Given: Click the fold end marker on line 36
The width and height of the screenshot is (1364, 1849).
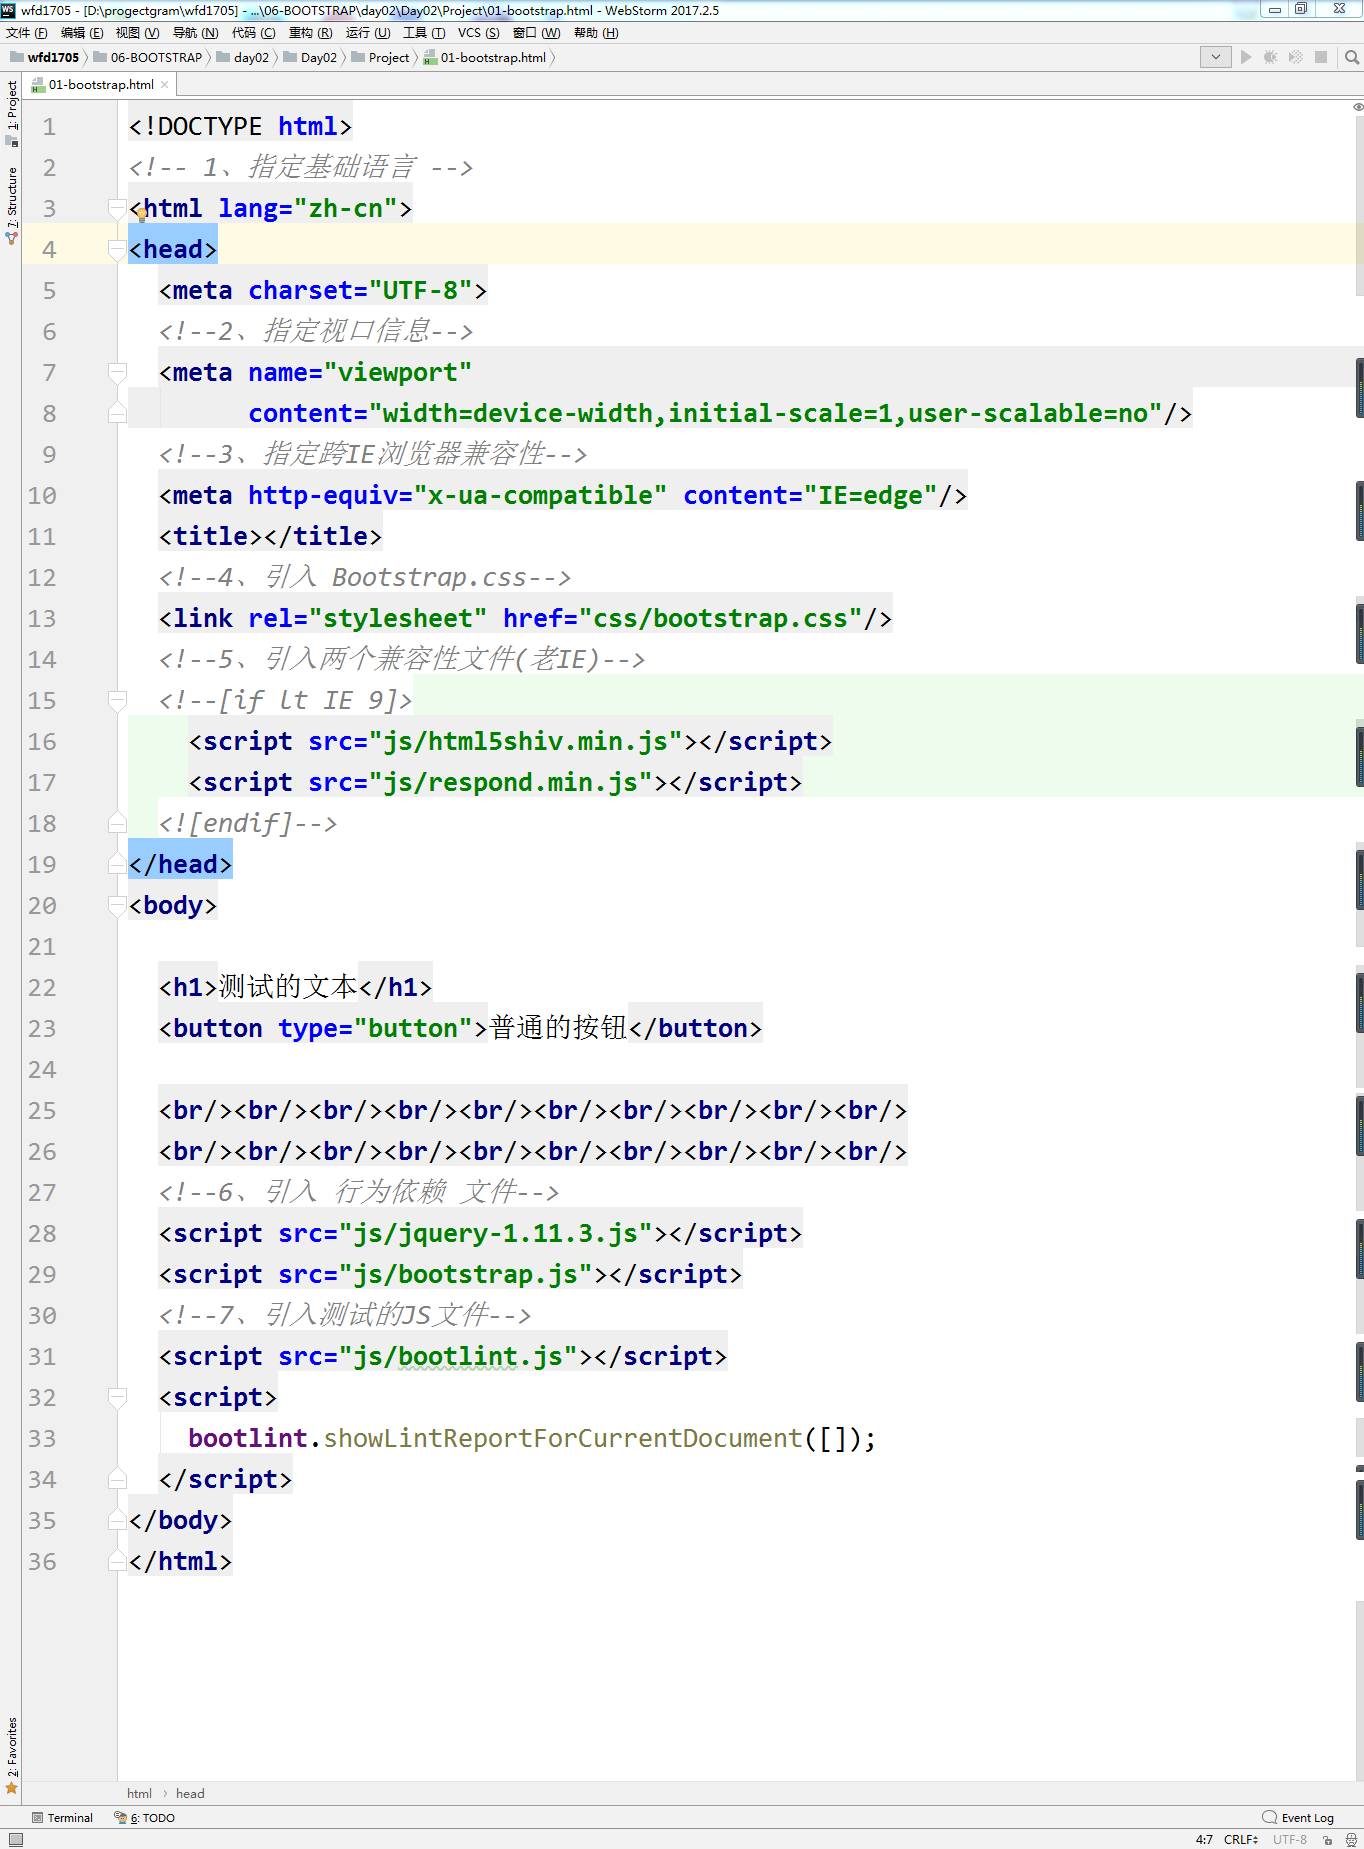Looking at the screenshot, I should [117, 1561].
